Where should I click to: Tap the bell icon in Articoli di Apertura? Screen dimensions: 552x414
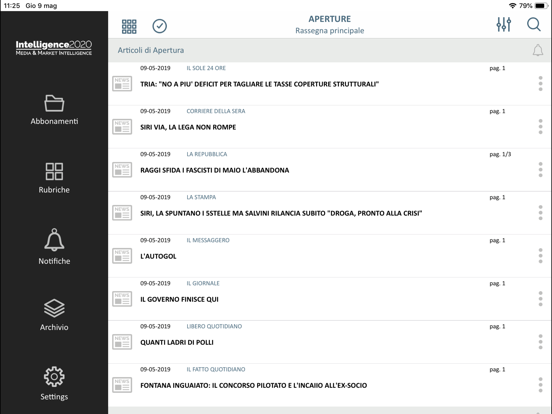click(538, 50)
